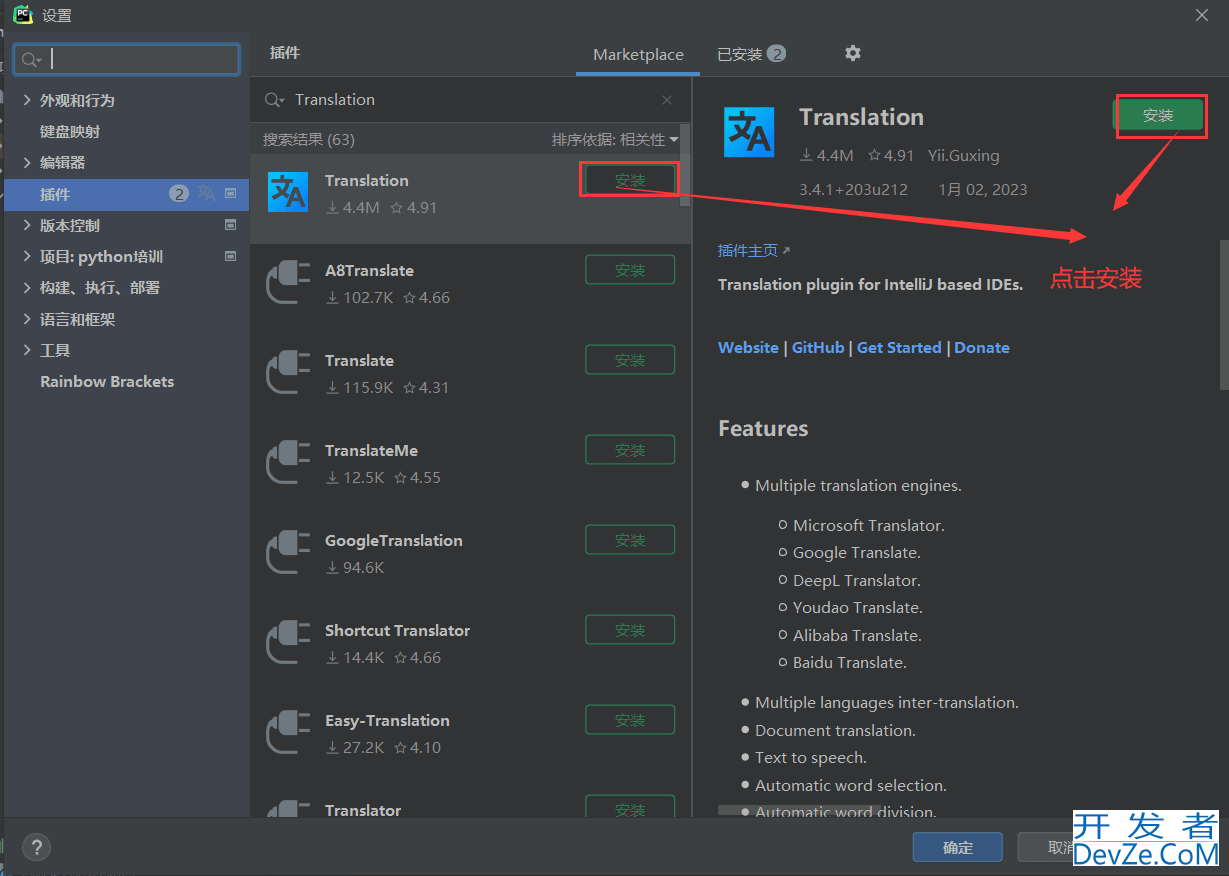Install the Shortcut Translator plugin
The image size is (1229, 876).
point(630,630)
